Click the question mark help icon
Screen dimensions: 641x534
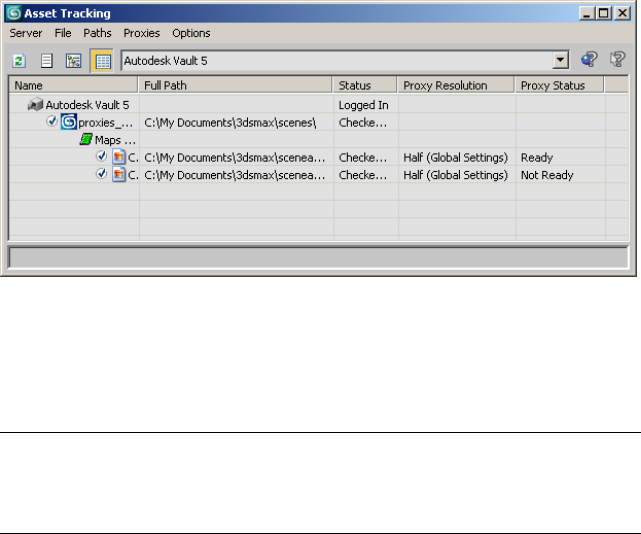pos(618,59)
